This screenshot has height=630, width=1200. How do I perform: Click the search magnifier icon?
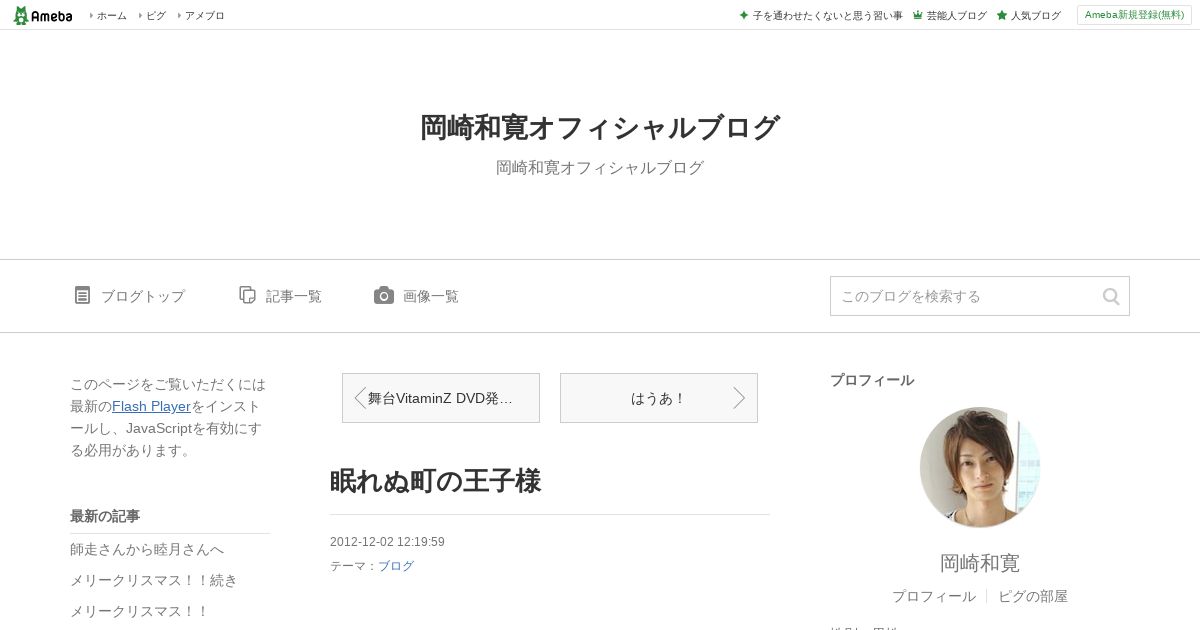coord(1111,296)
